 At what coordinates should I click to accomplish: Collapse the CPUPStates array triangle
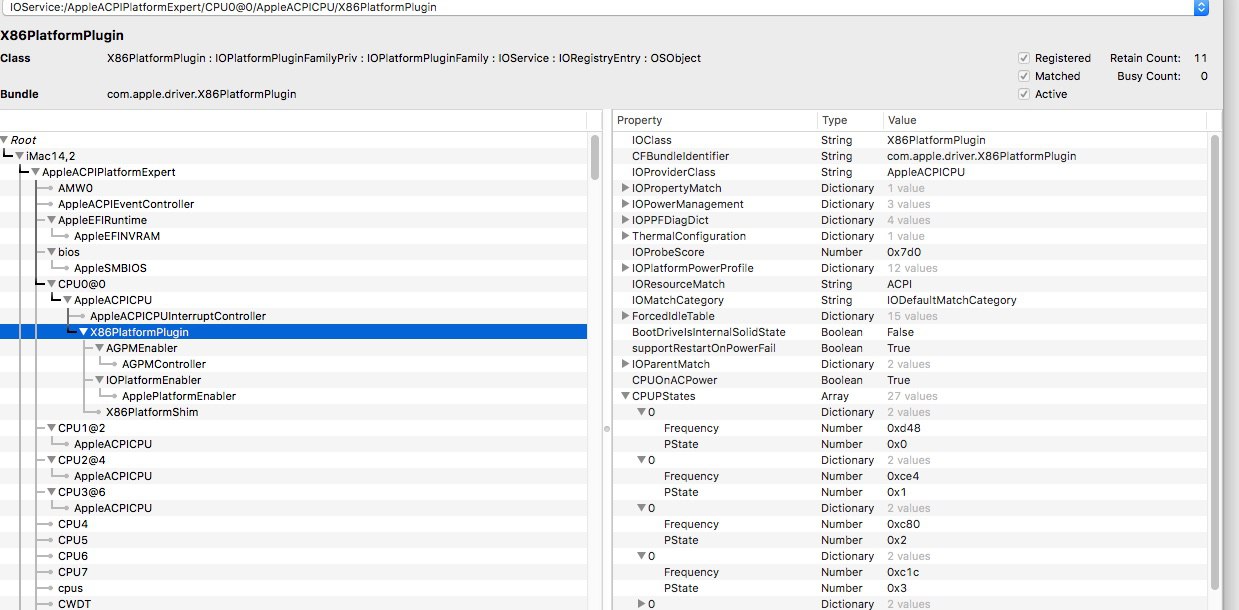click(626, 396)
